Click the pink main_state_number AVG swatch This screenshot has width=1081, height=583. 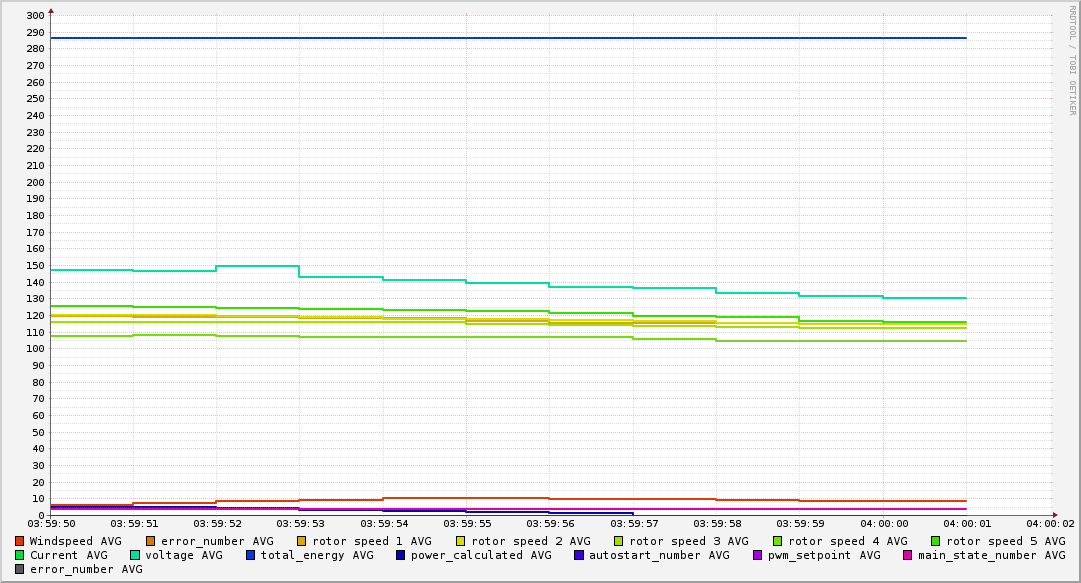[908, 555]
